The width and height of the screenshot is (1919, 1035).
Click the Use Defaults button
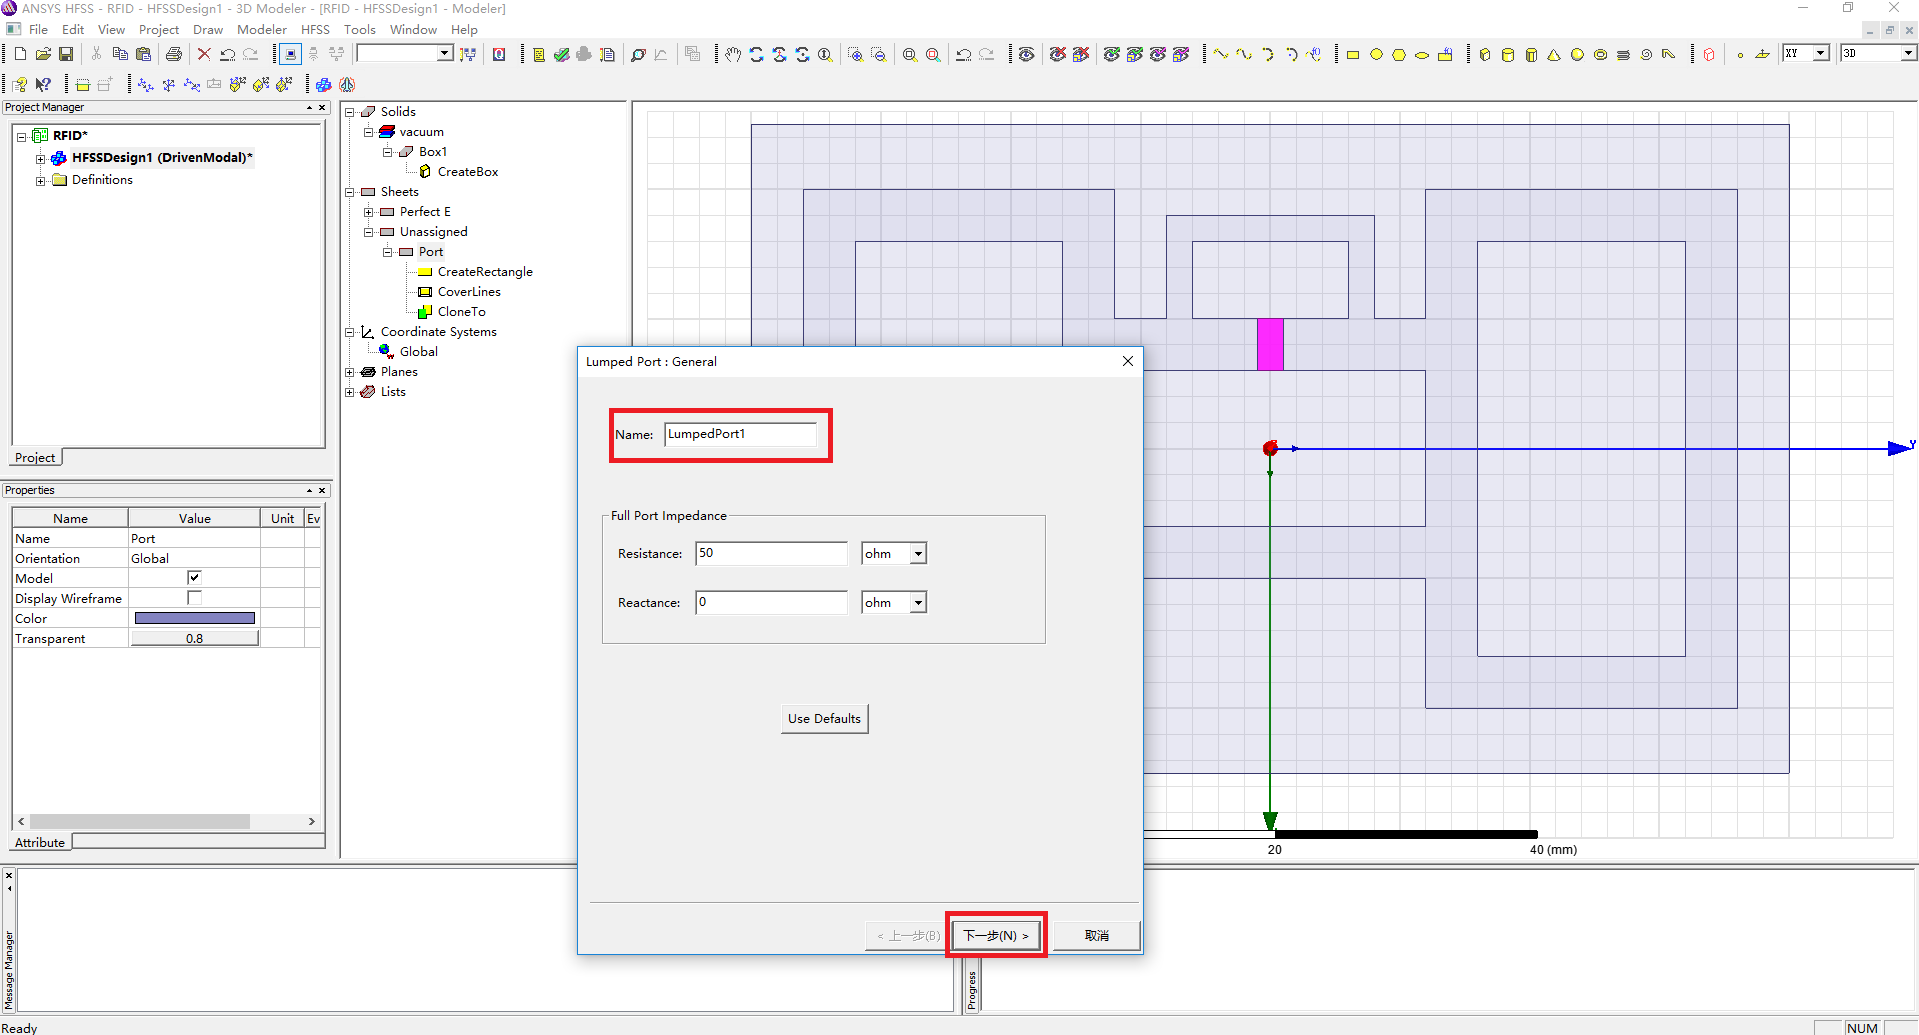(824, 719)
